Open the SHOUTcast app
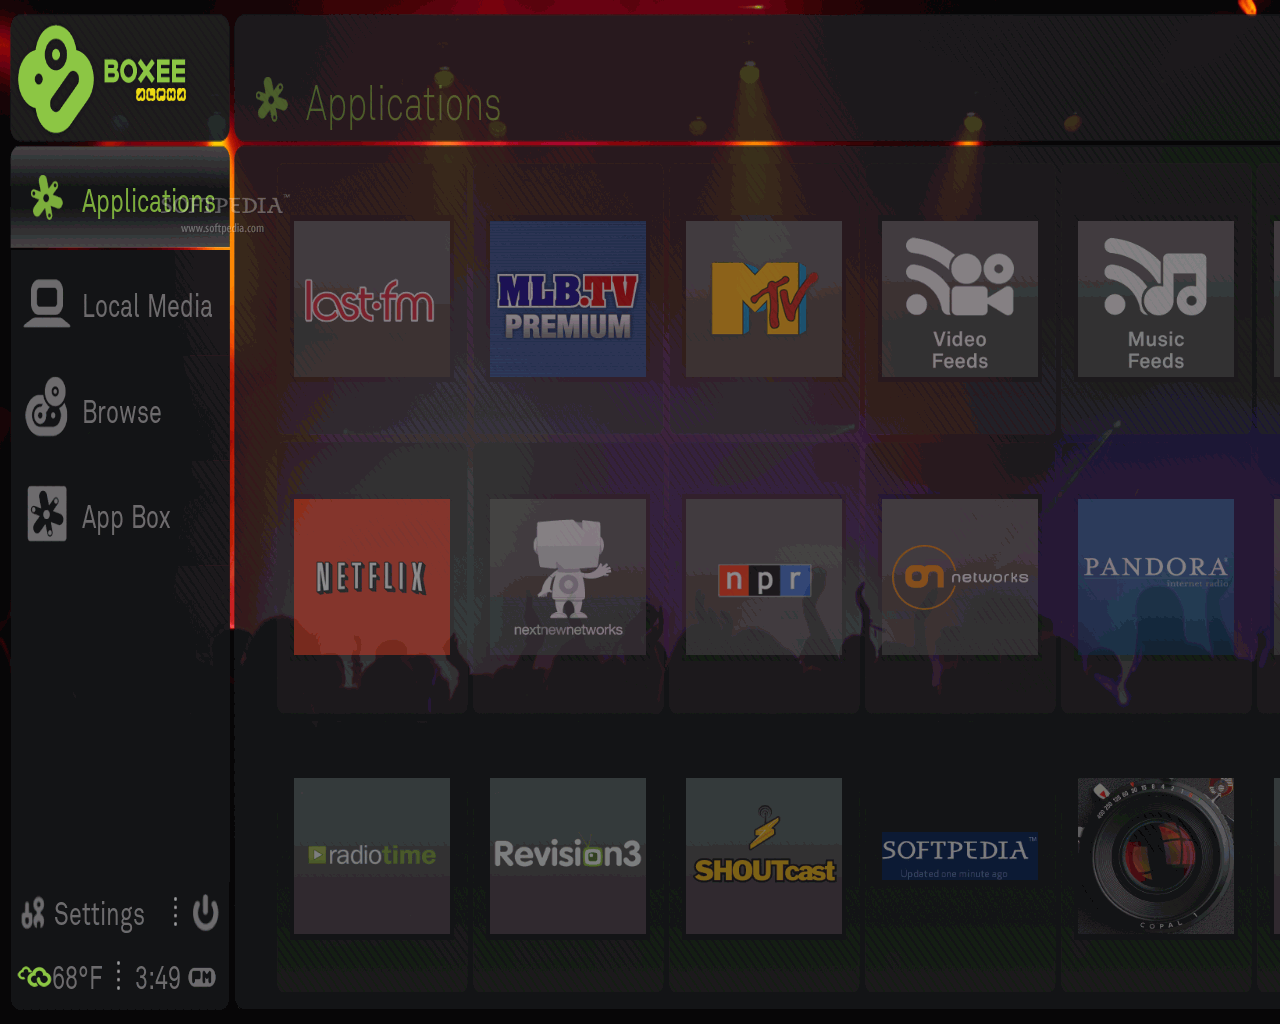 (x=764, y=856)
